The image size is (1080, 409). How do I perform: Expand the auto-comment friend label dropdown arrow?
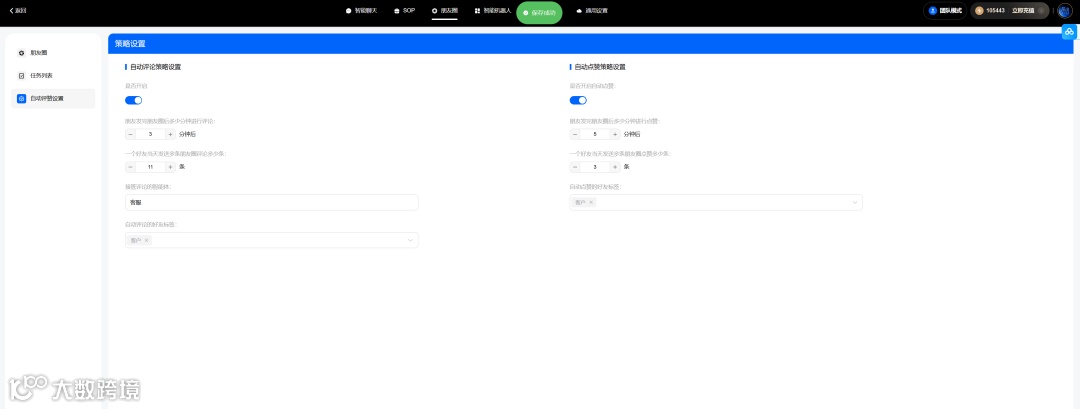pos(410,240)
